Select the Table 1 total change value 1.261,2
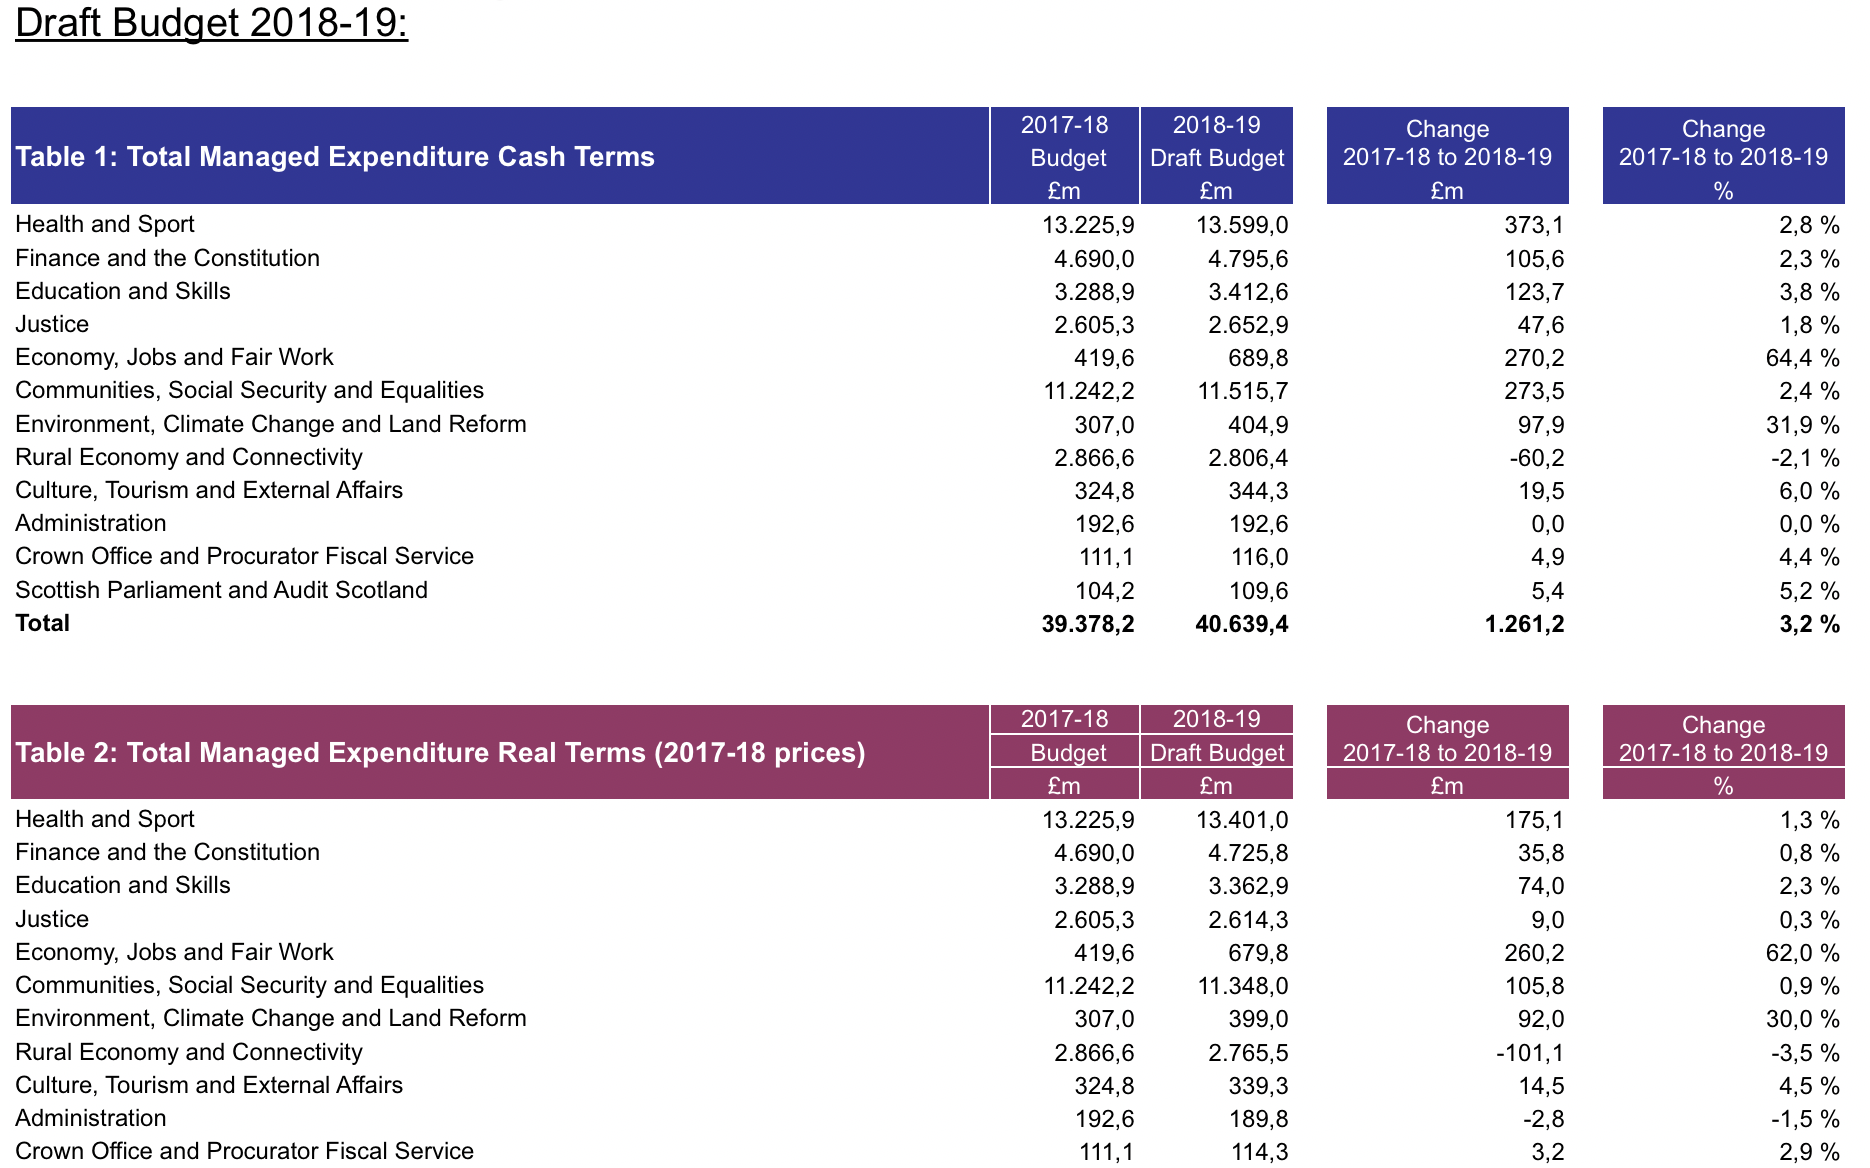 [1524, 624]
